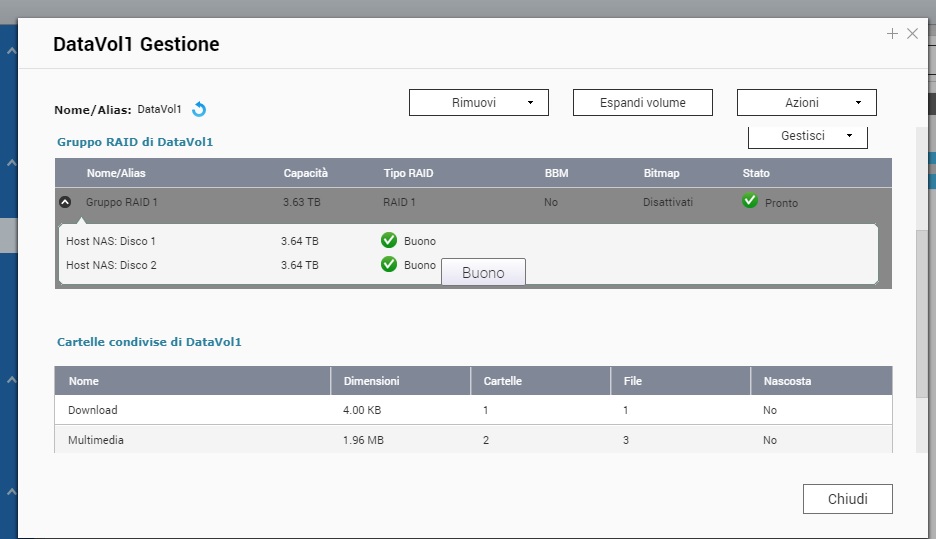Click the vertical scrollbar of the dialog
The image size is (936, 539).
pyautogui.click(x=922, y=300)
